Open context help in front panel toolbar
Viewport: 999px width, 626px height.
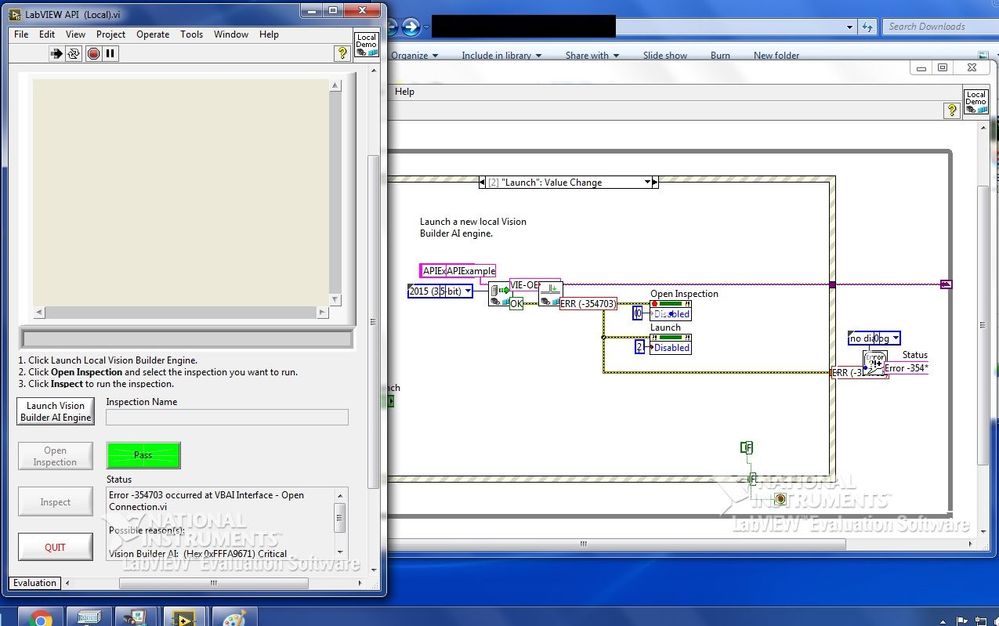coord(342,53)
